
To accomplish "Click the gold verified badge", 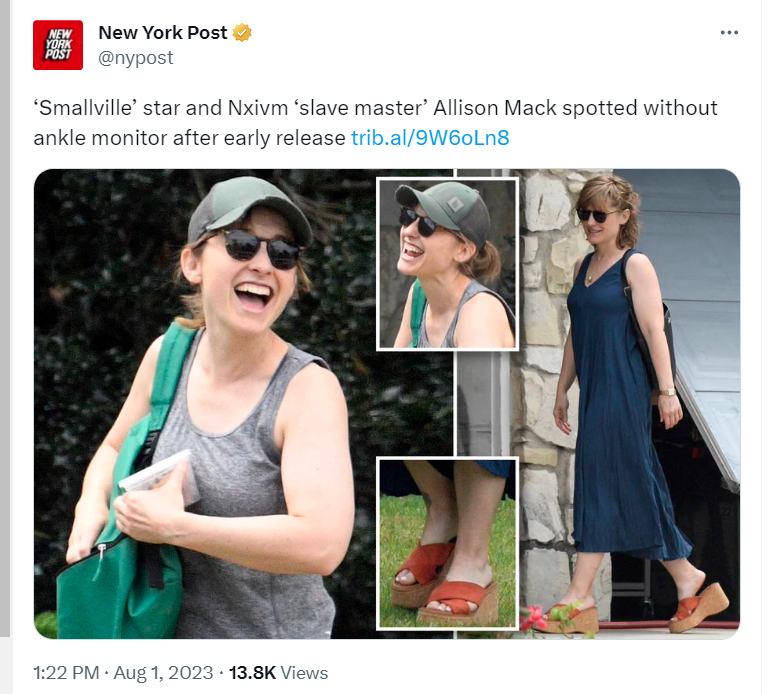I will point(242,33).
